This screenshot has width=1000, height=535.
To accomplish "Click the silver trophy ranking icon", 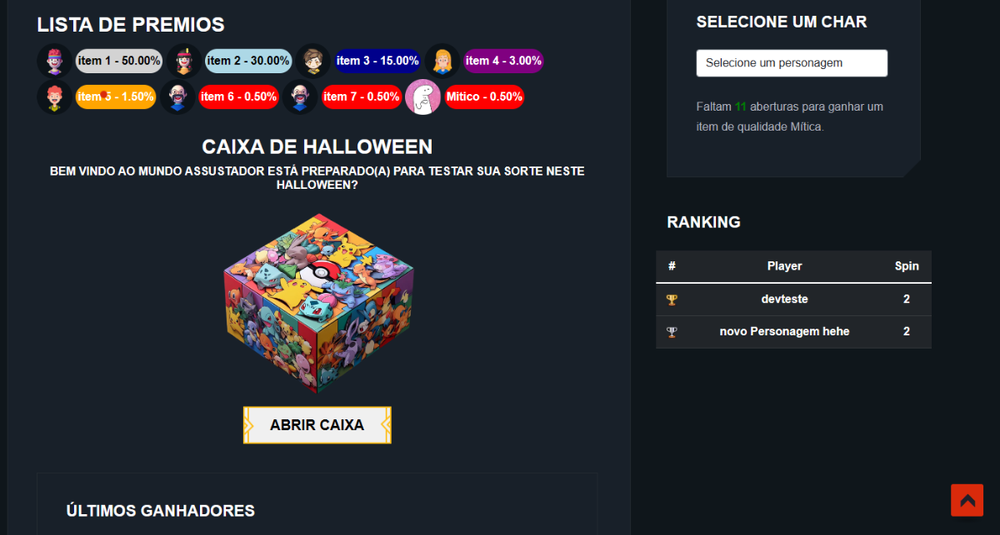I will 672,332.
